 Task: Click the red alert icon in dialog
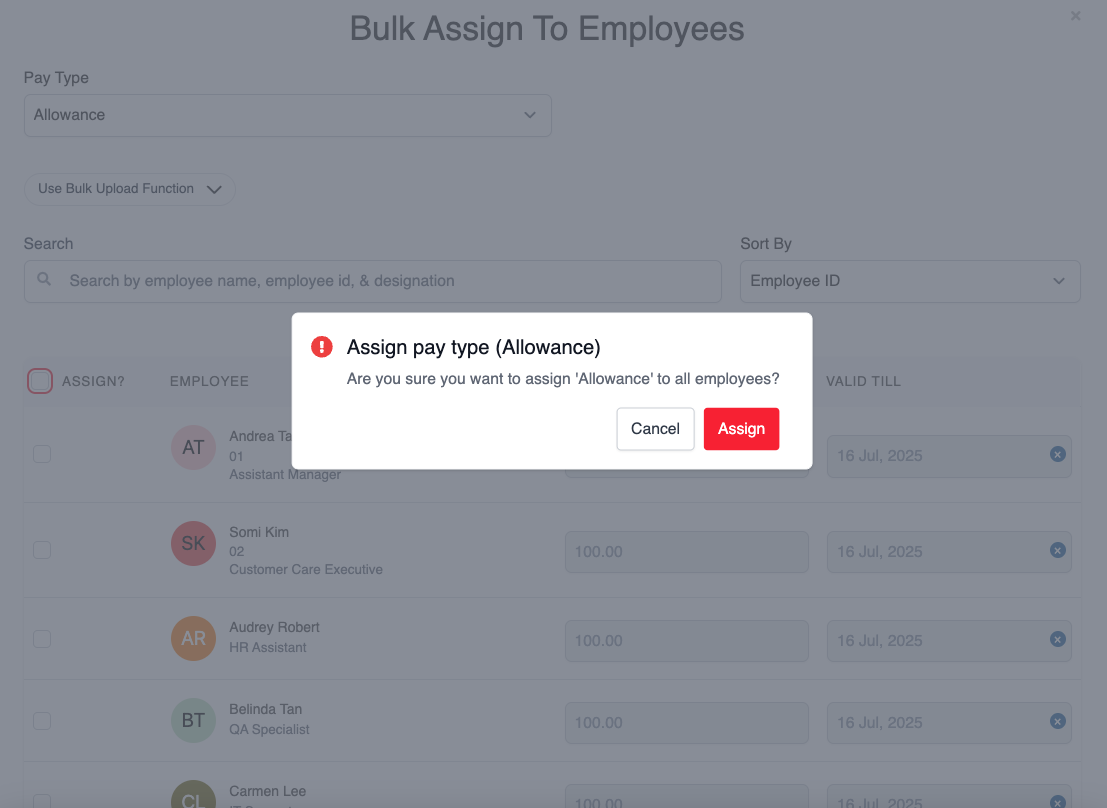pos(322,347)
